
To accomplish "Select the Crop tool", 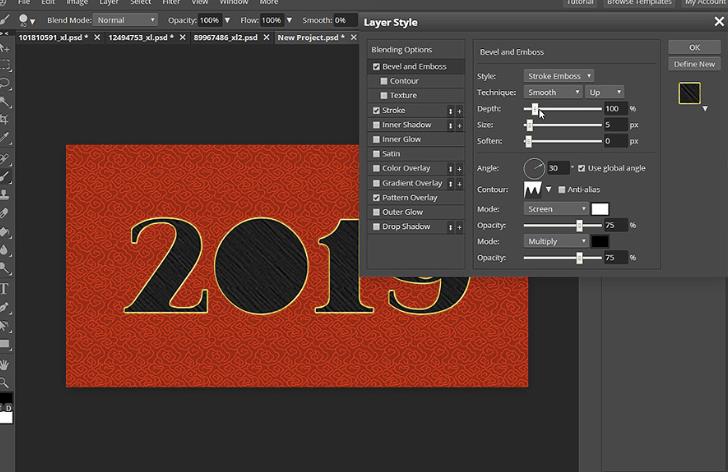I will (5, 119).
